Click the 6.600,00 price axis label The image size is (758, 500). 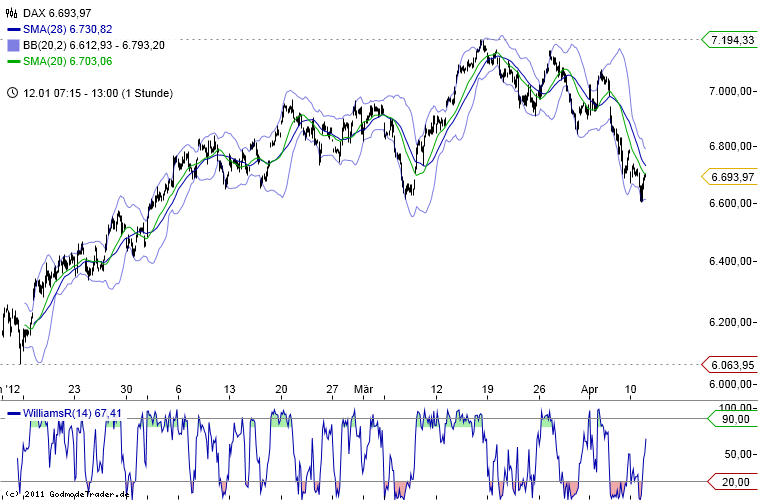[730, 203]
